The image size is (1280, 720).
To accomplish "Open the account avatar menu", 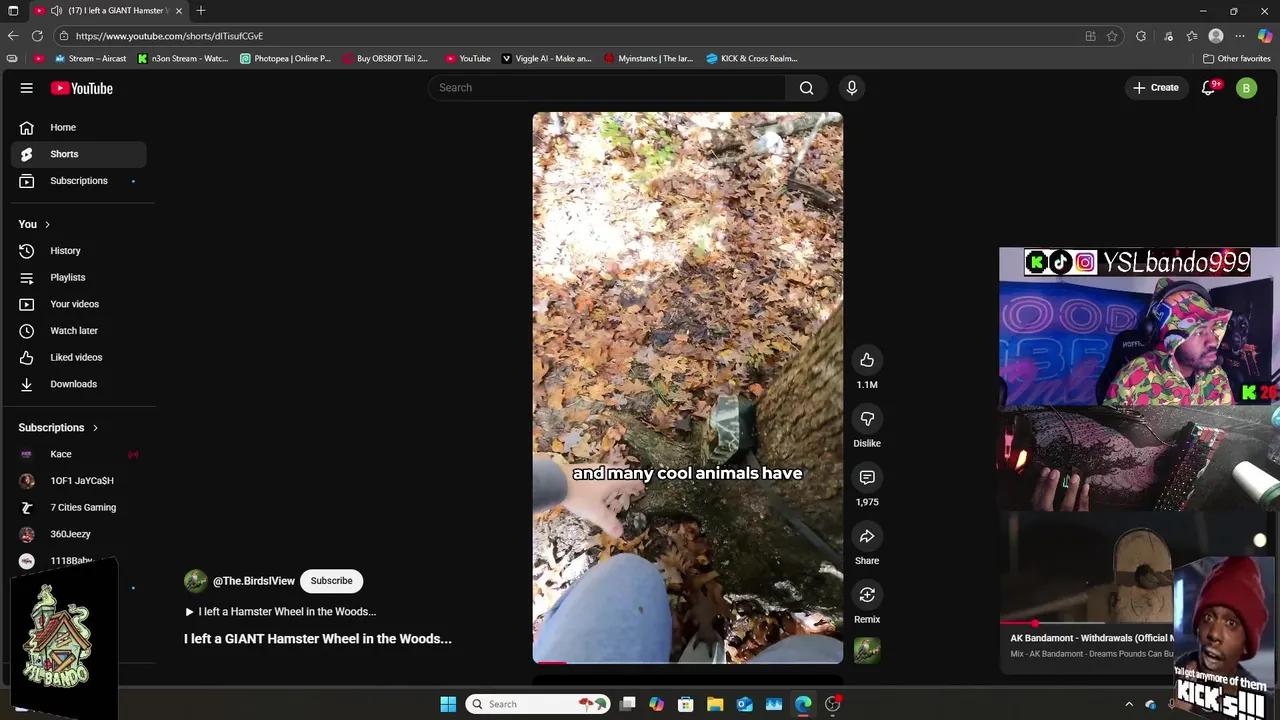I will [1246, 88].
